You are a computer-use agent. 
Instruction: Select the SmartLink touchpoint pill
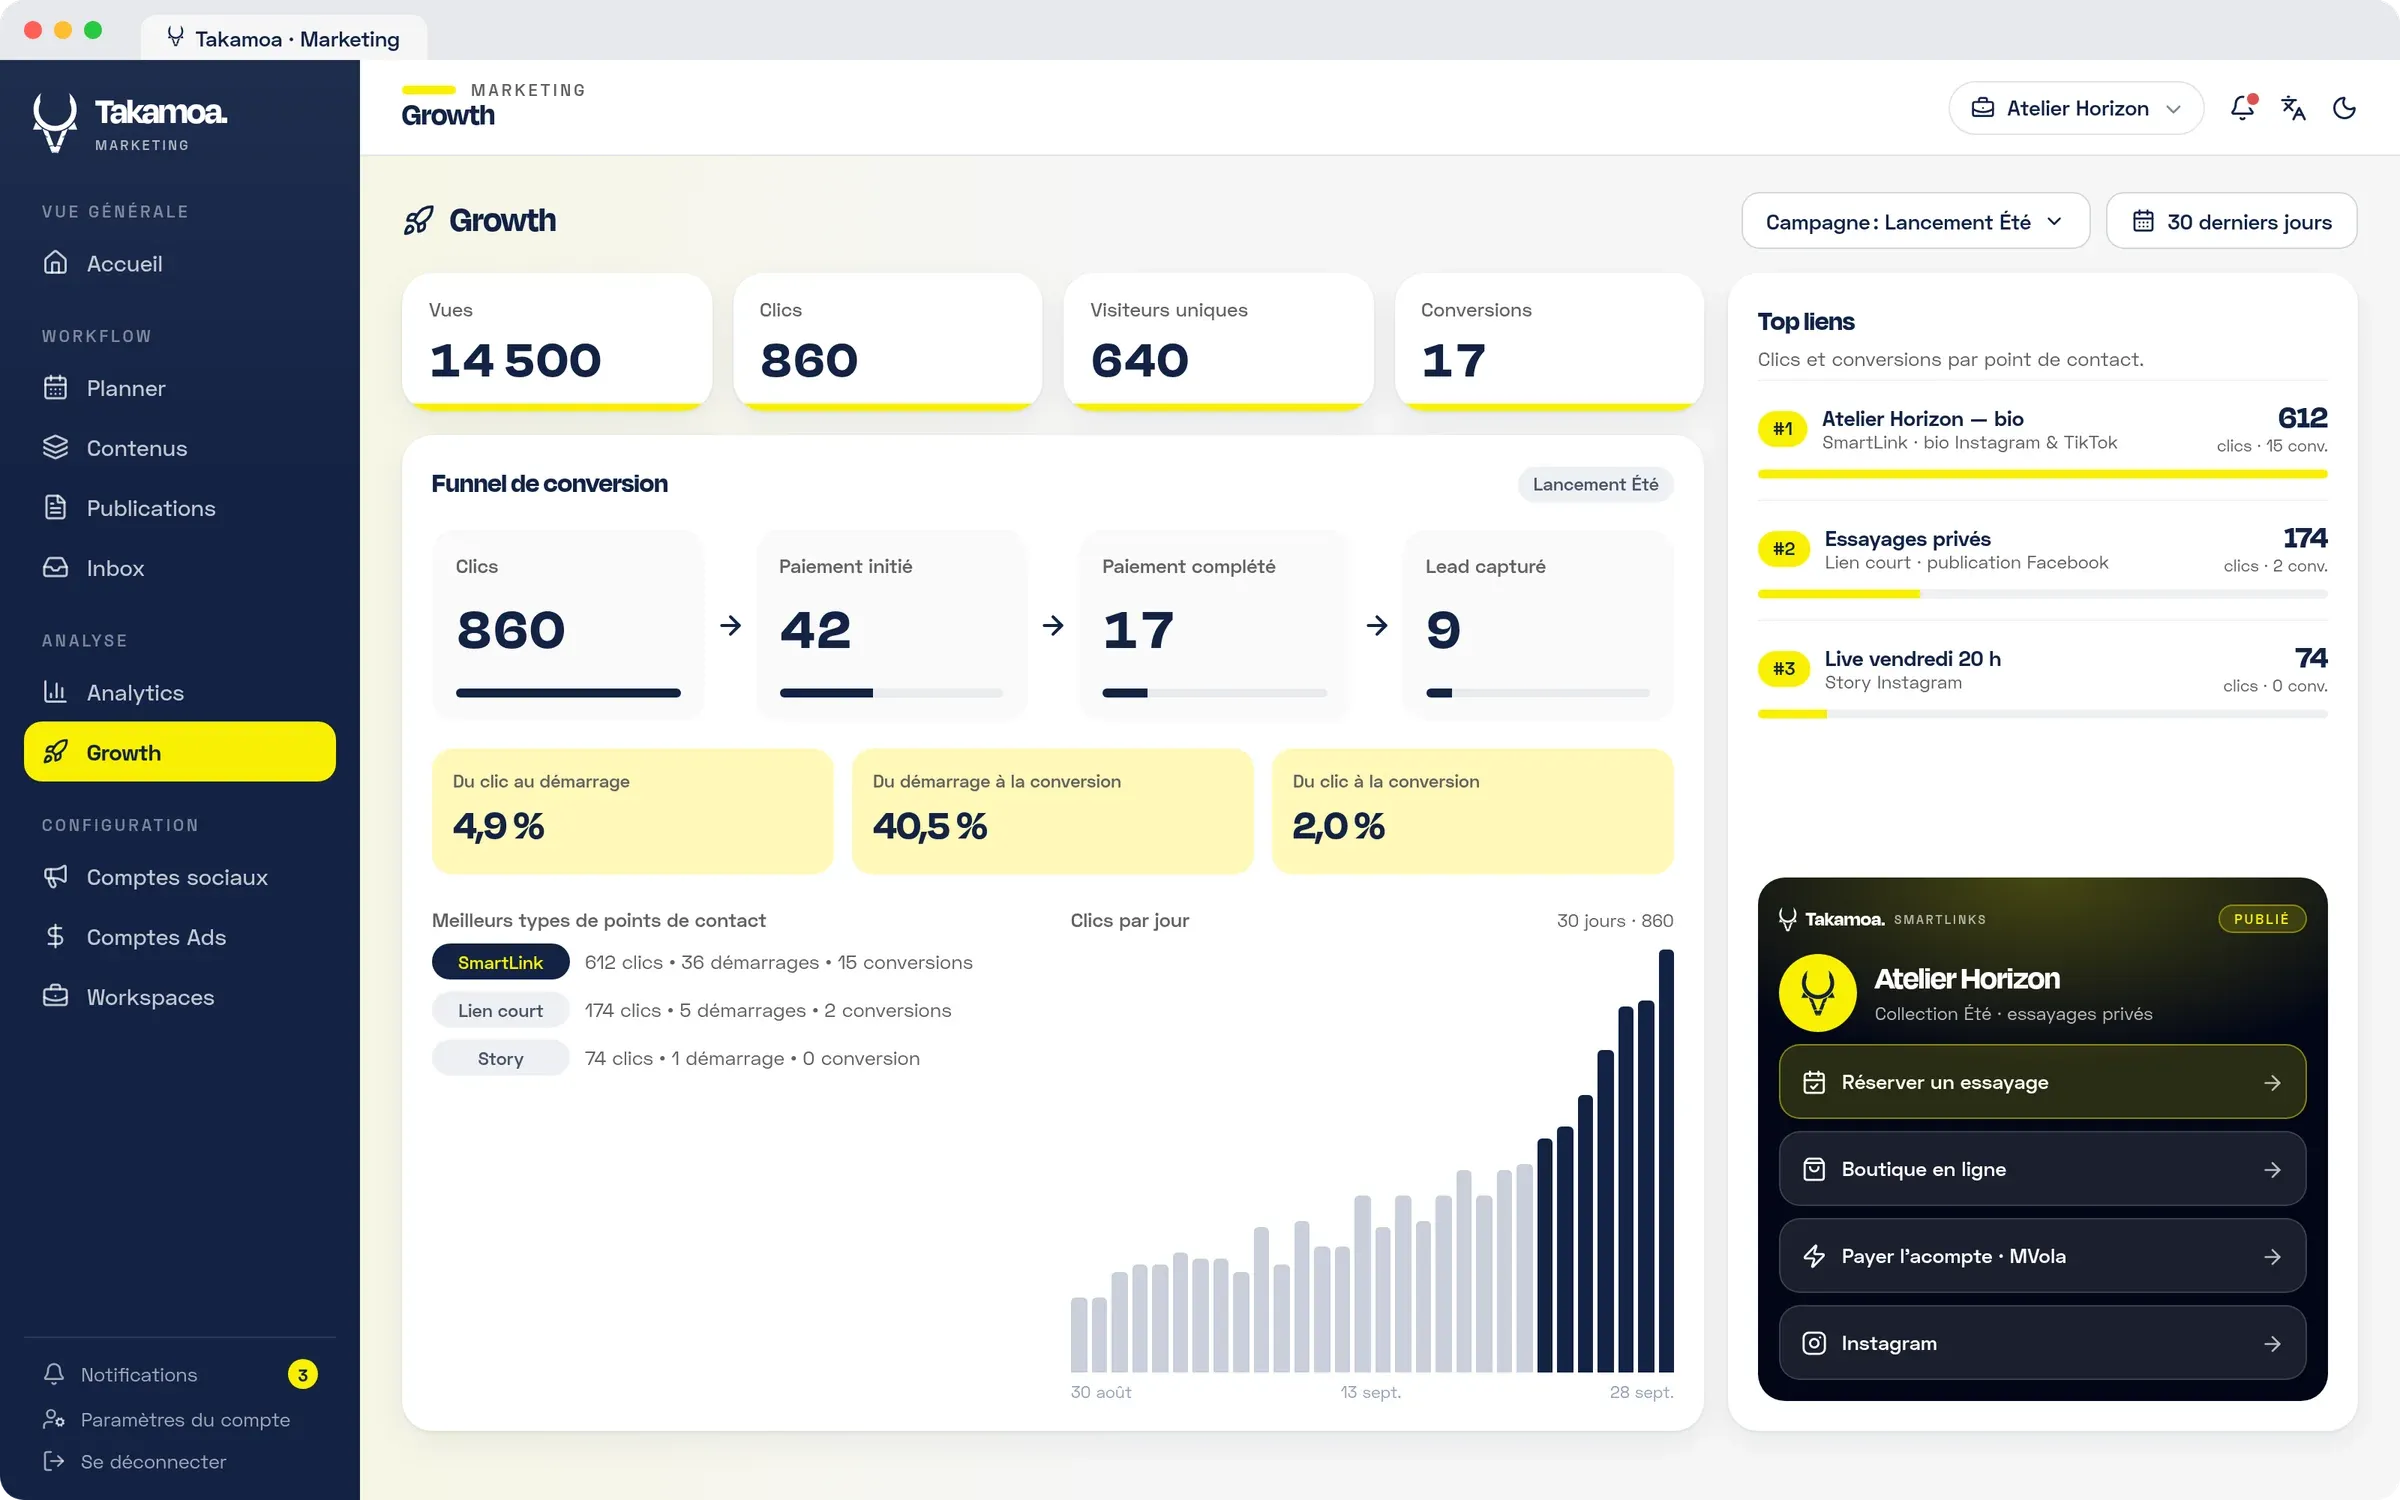[500, 962]
